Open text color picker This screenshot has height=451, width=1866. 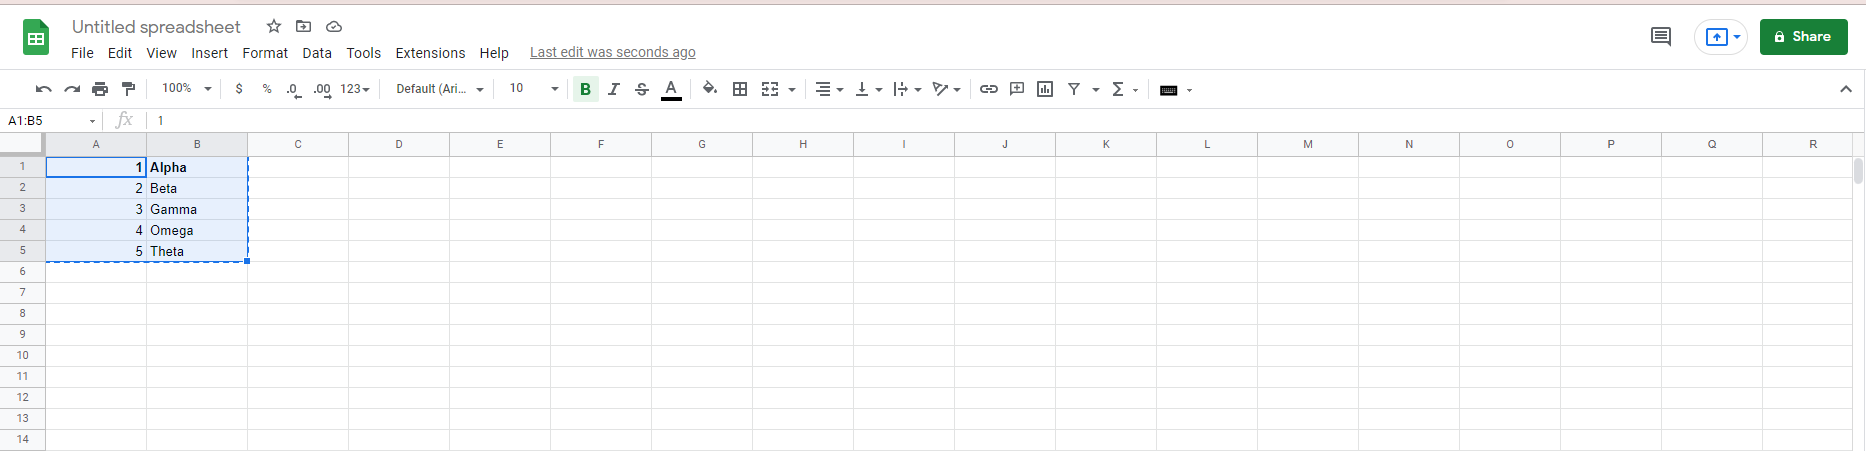(x=672, y=89)
